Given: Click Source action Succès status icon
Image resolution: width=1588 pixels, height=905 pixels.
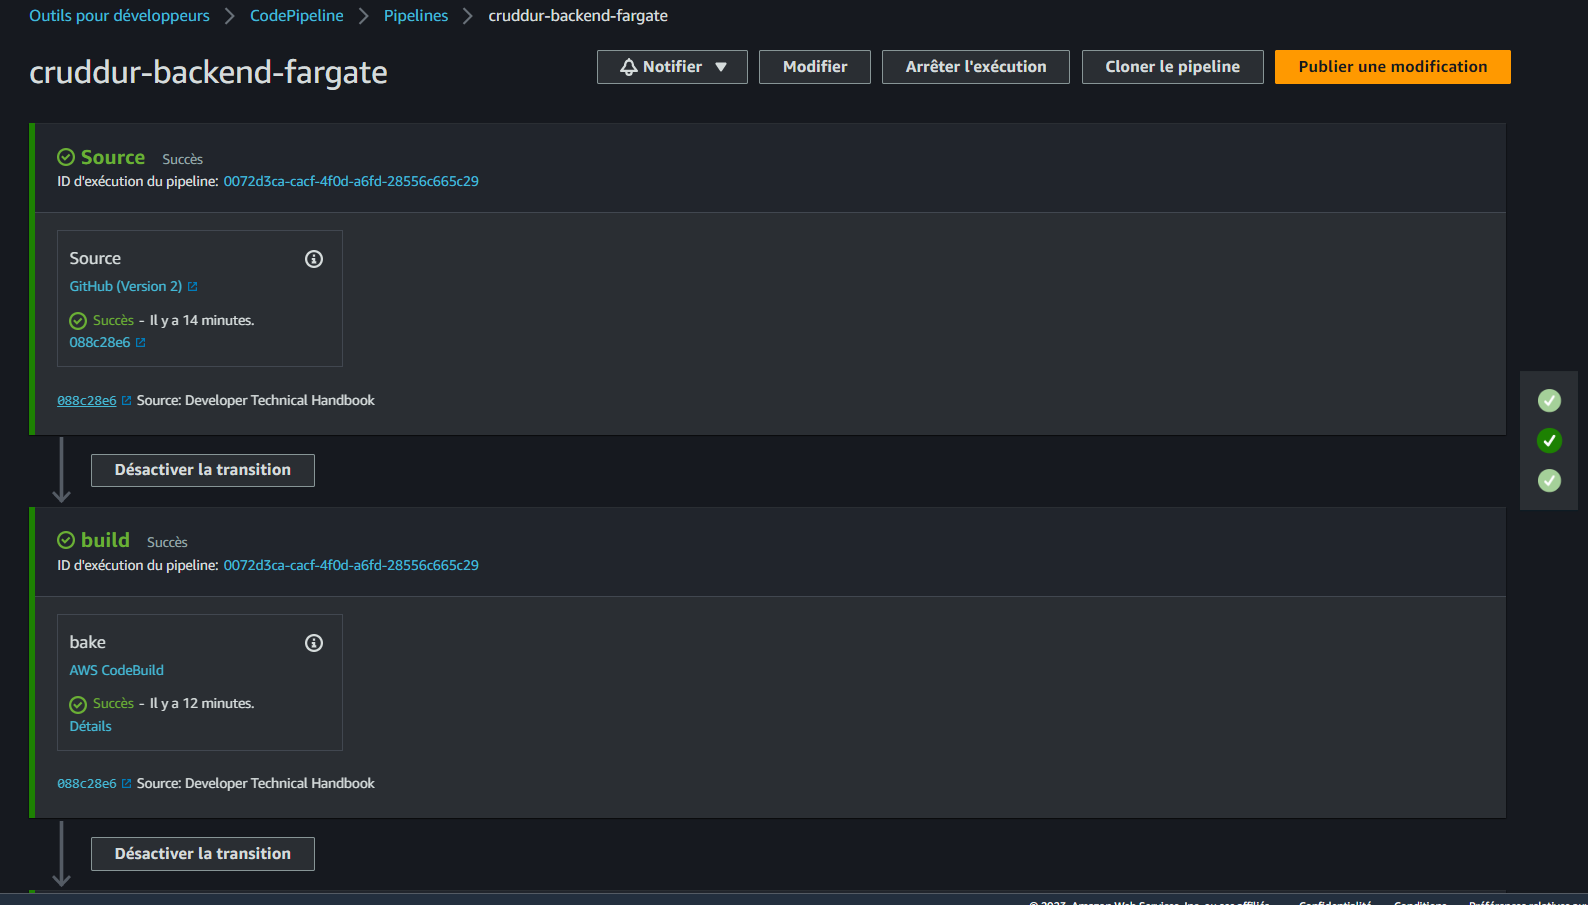Looking at the screenshot, I should pos(78,321).
